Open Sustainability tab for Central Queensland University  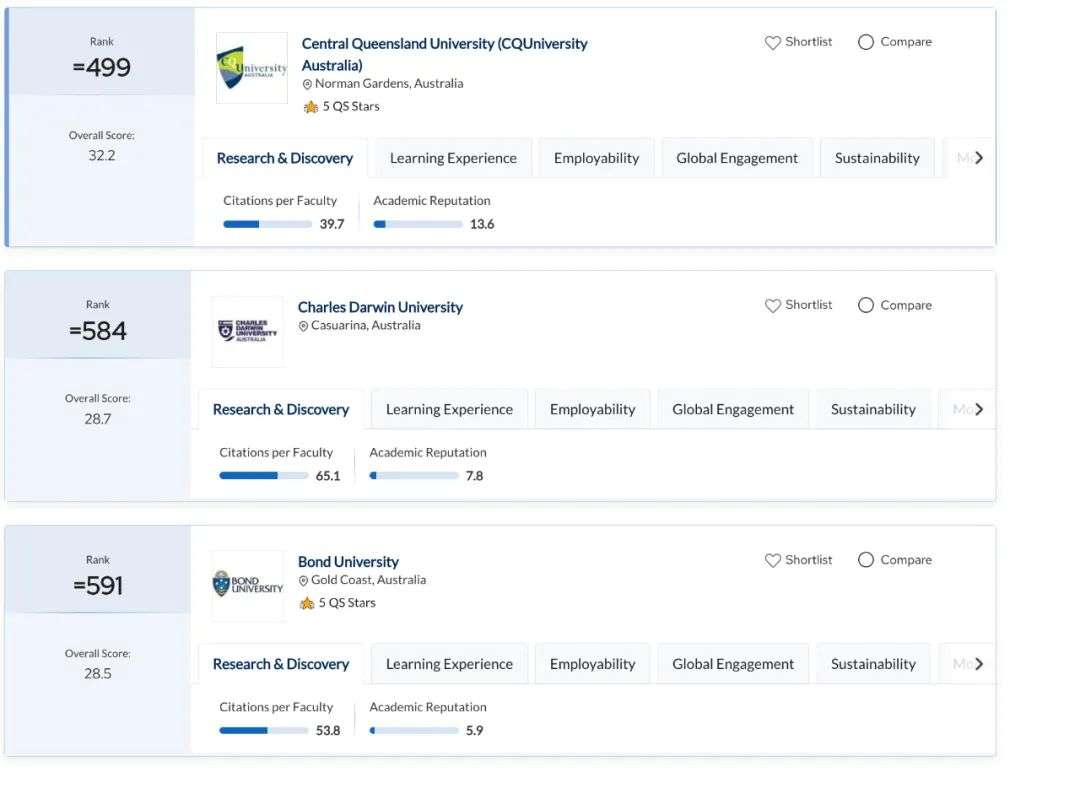point(877,158)
